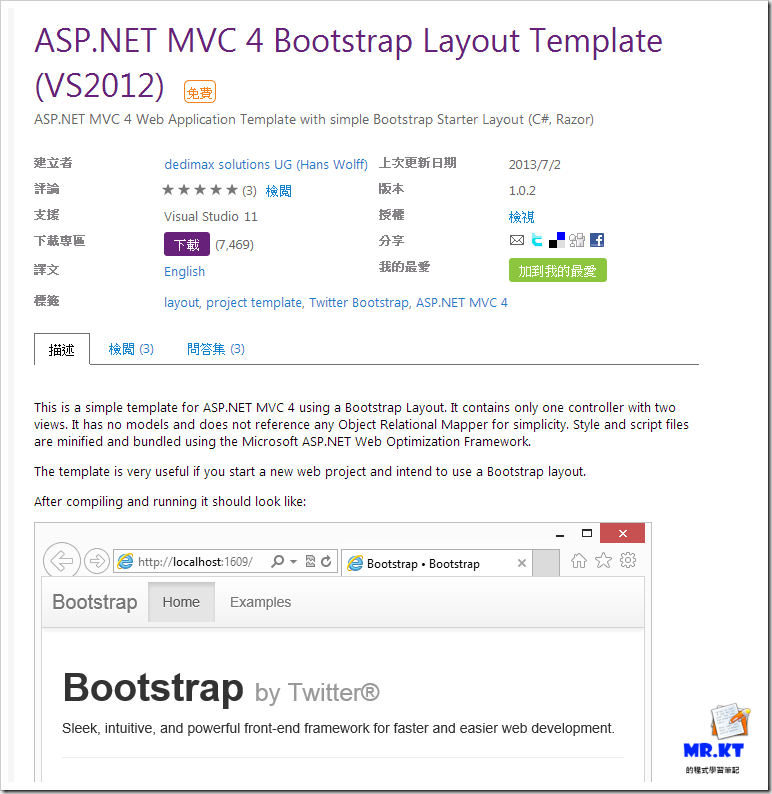
Task: Click the home icon in the preview browser
Action: point(579,561)
